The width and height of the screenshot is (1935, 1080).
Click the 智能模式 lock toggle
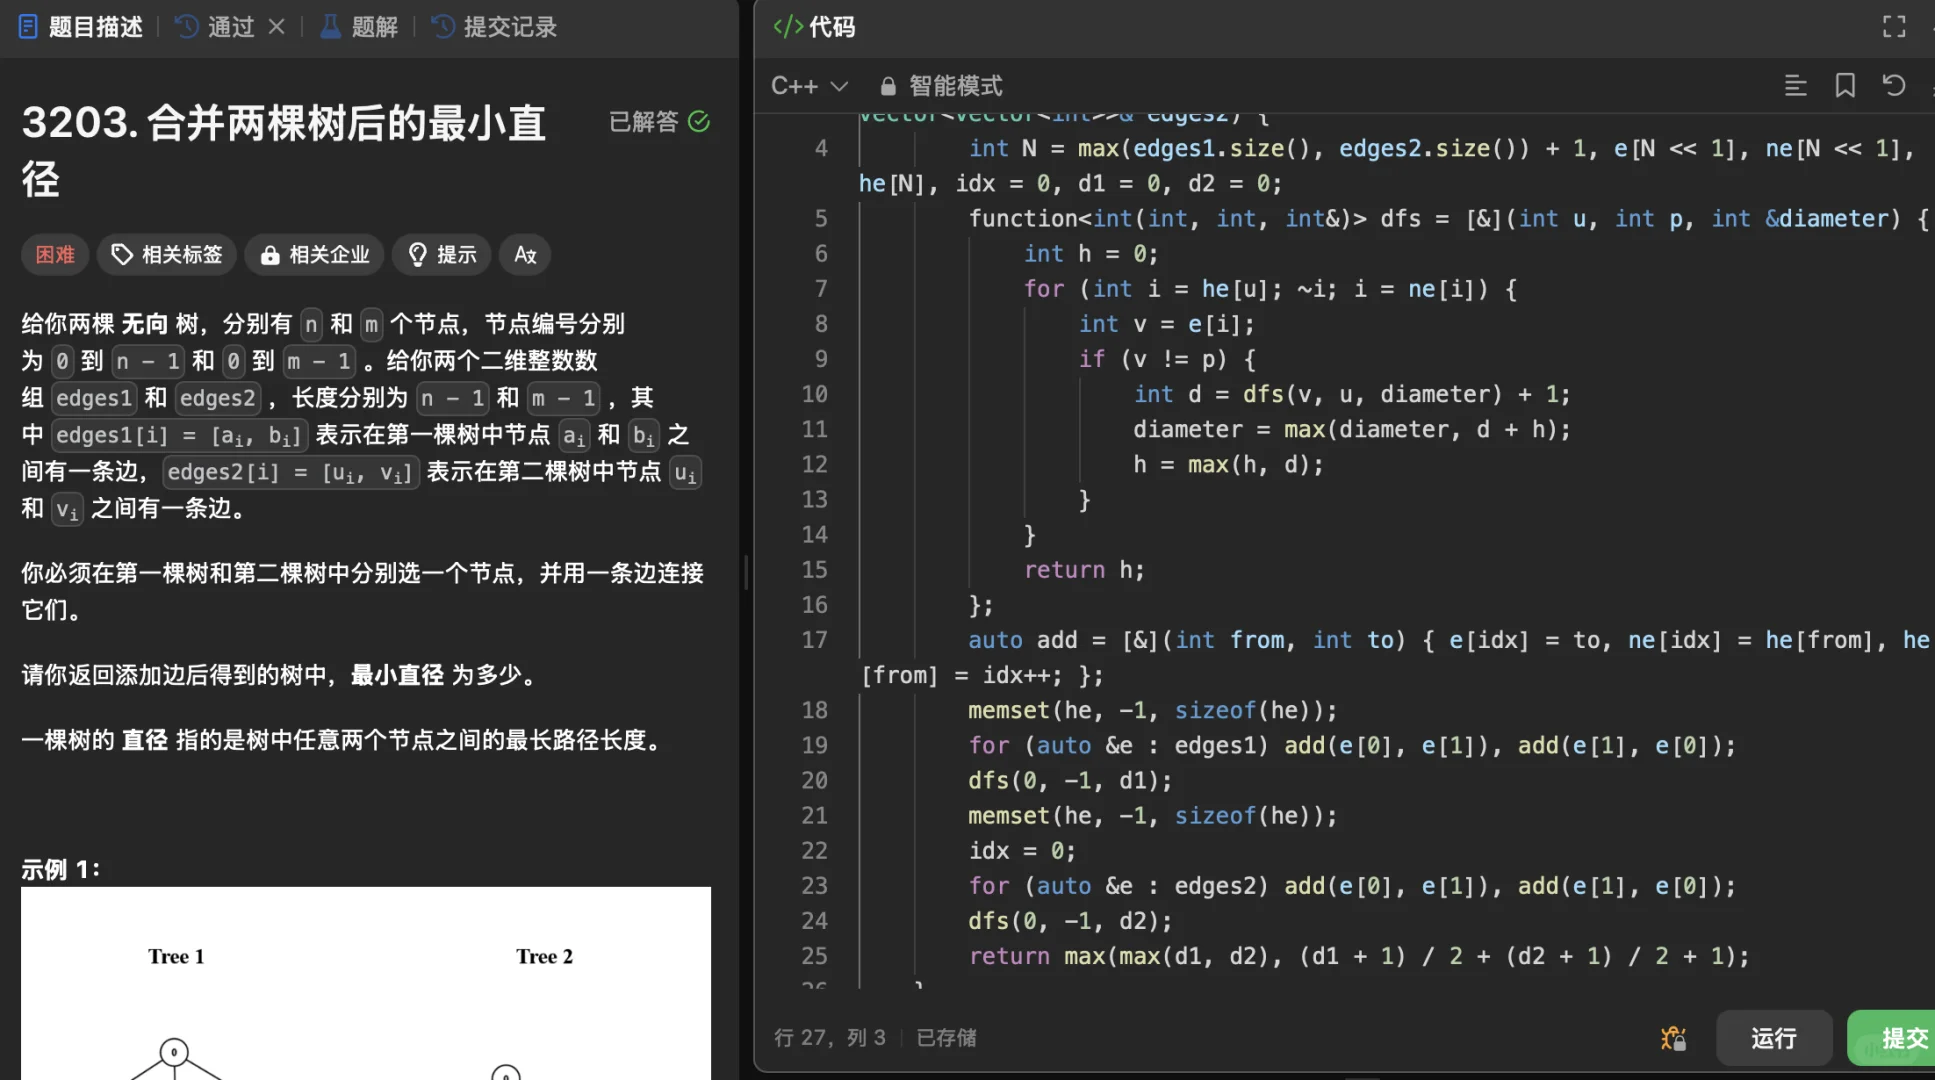940,86
